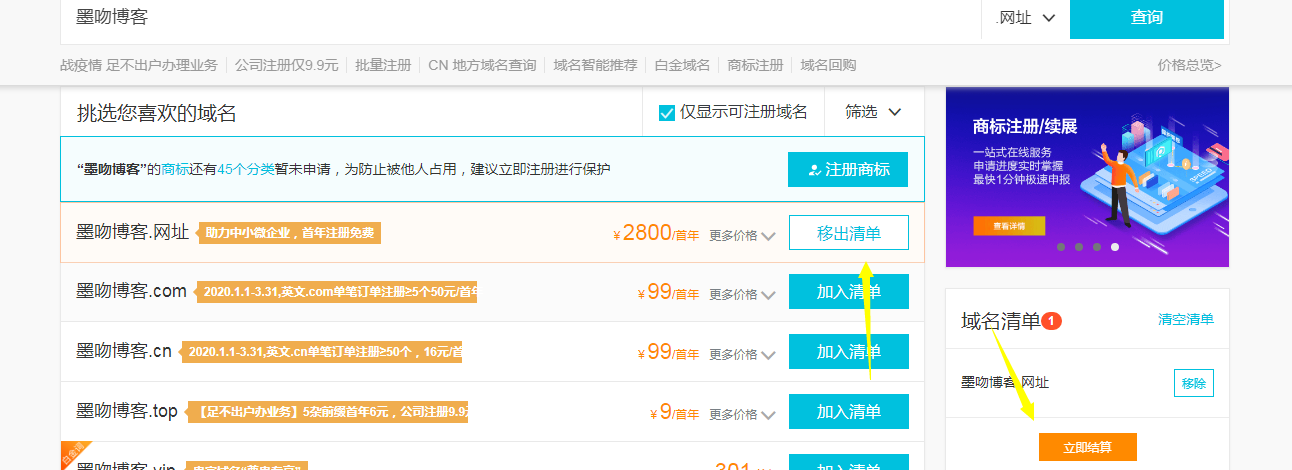Select third carousel dot on banner

[x=1097, y=246]
